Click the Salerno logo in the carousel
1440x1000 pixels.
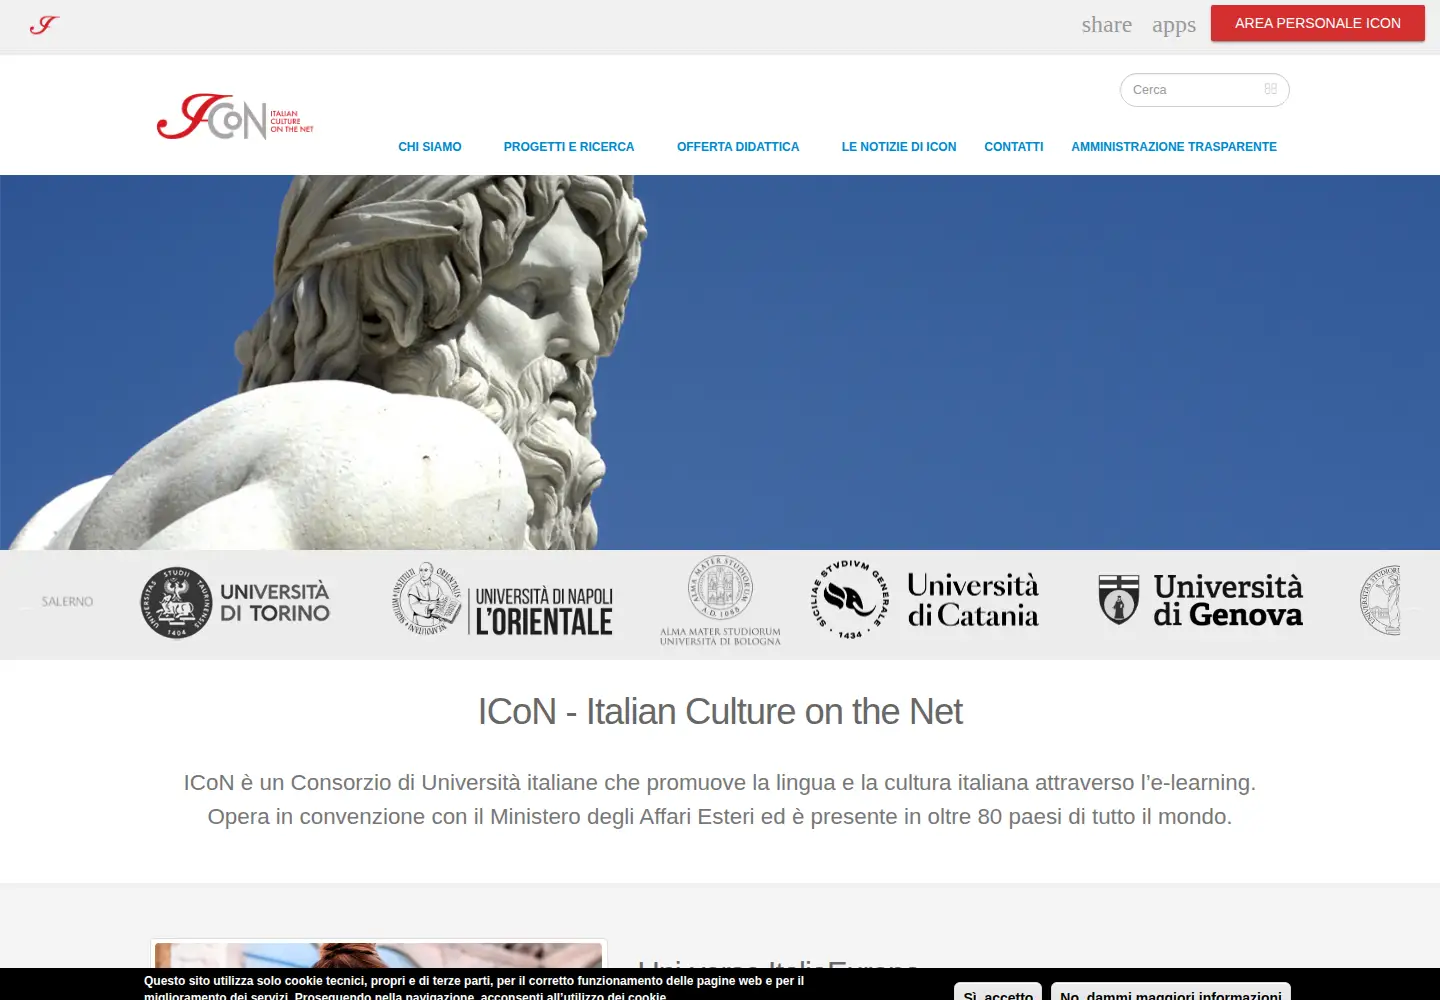click(x=67, y=601)
